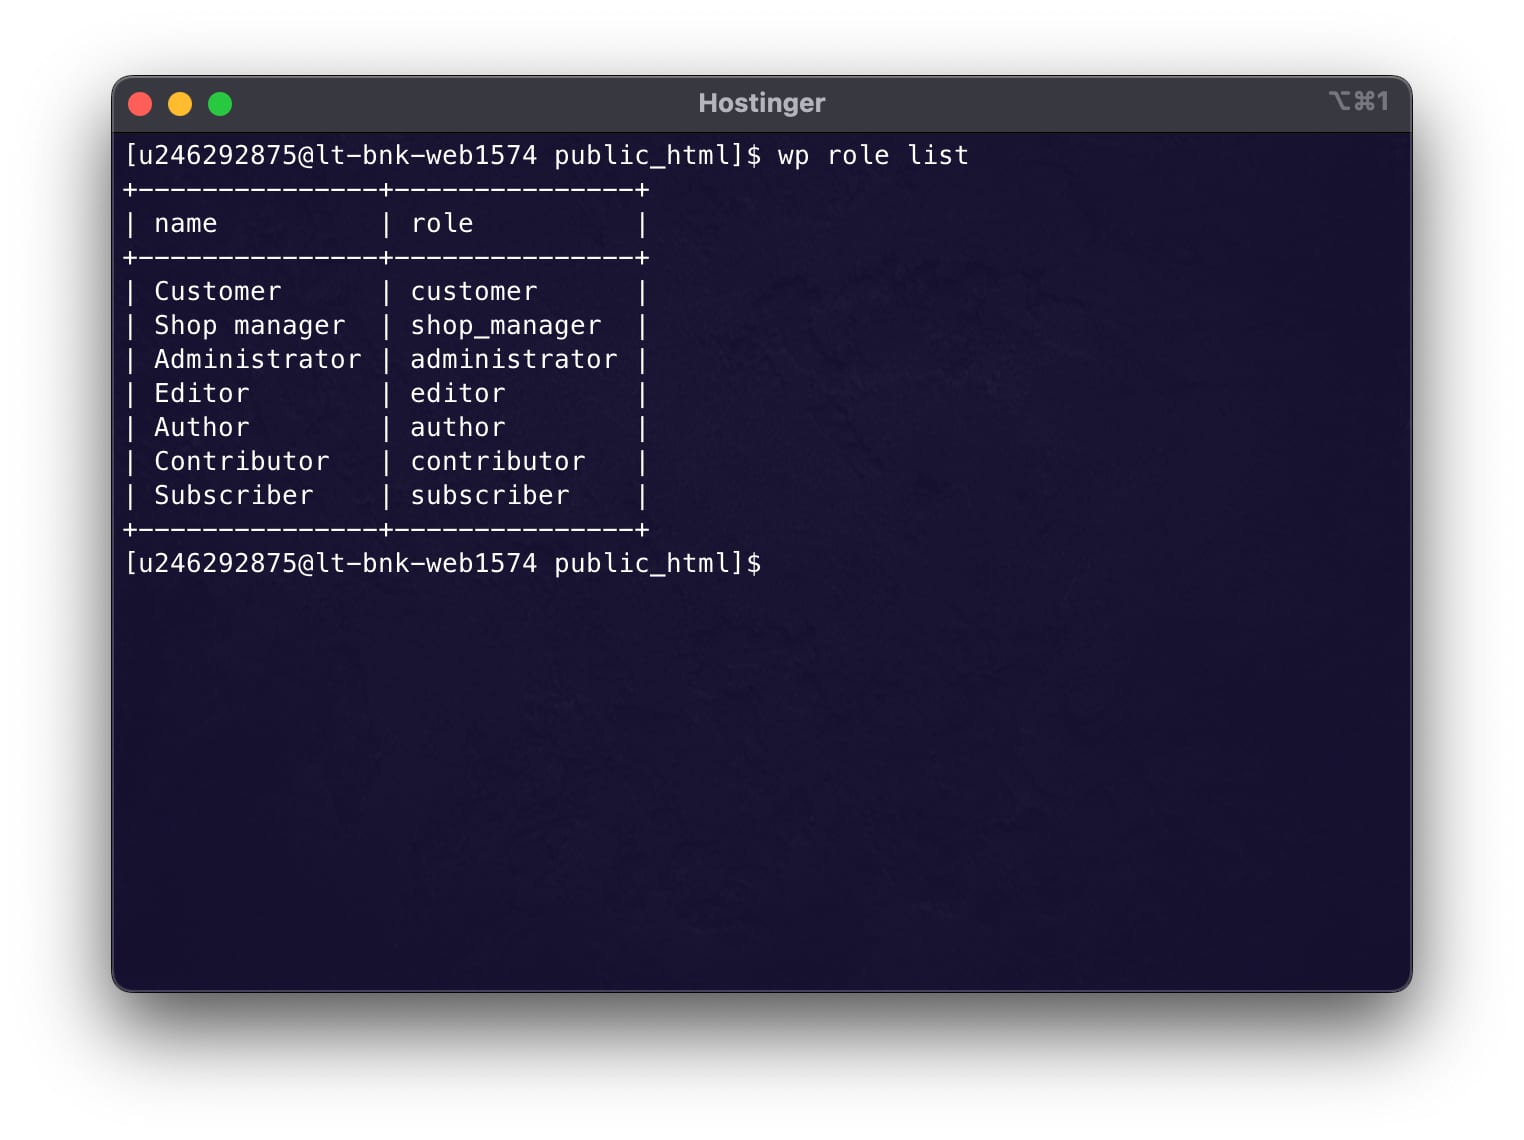The height and width of the screenshot is (1140, 1524).
Task: Click the 'Contributor' name entry
Action: [242, 461]
